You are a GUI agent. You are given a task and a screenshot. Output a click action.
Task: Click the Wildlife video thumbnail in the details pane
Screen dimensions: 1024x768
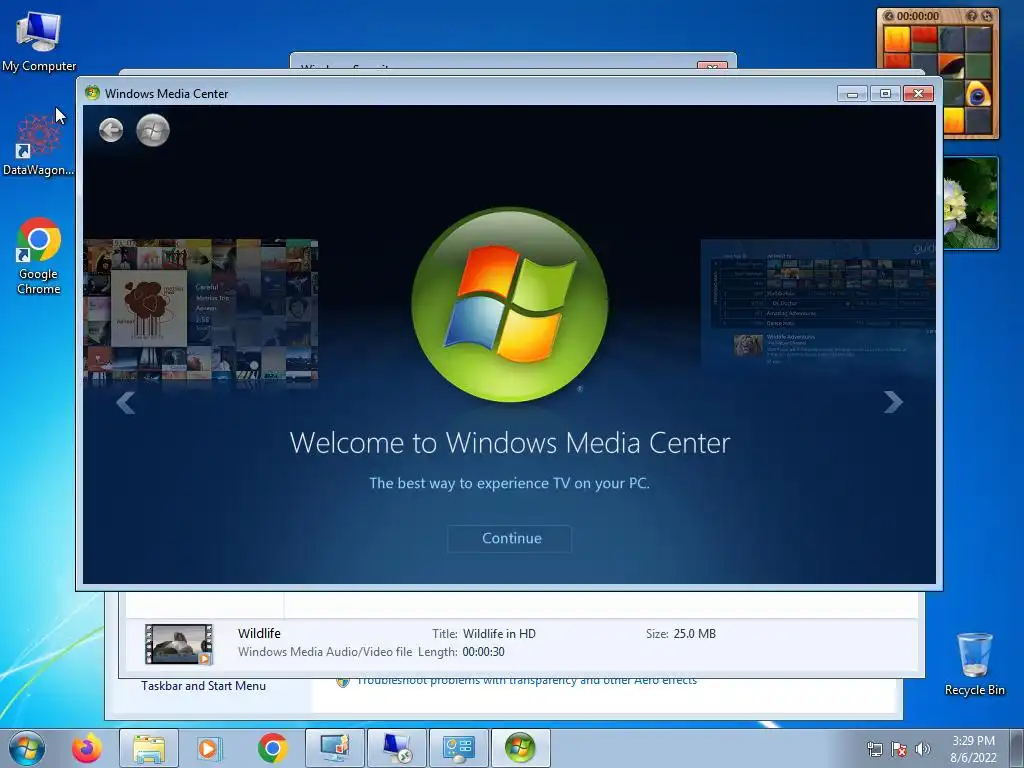[178, 644]
